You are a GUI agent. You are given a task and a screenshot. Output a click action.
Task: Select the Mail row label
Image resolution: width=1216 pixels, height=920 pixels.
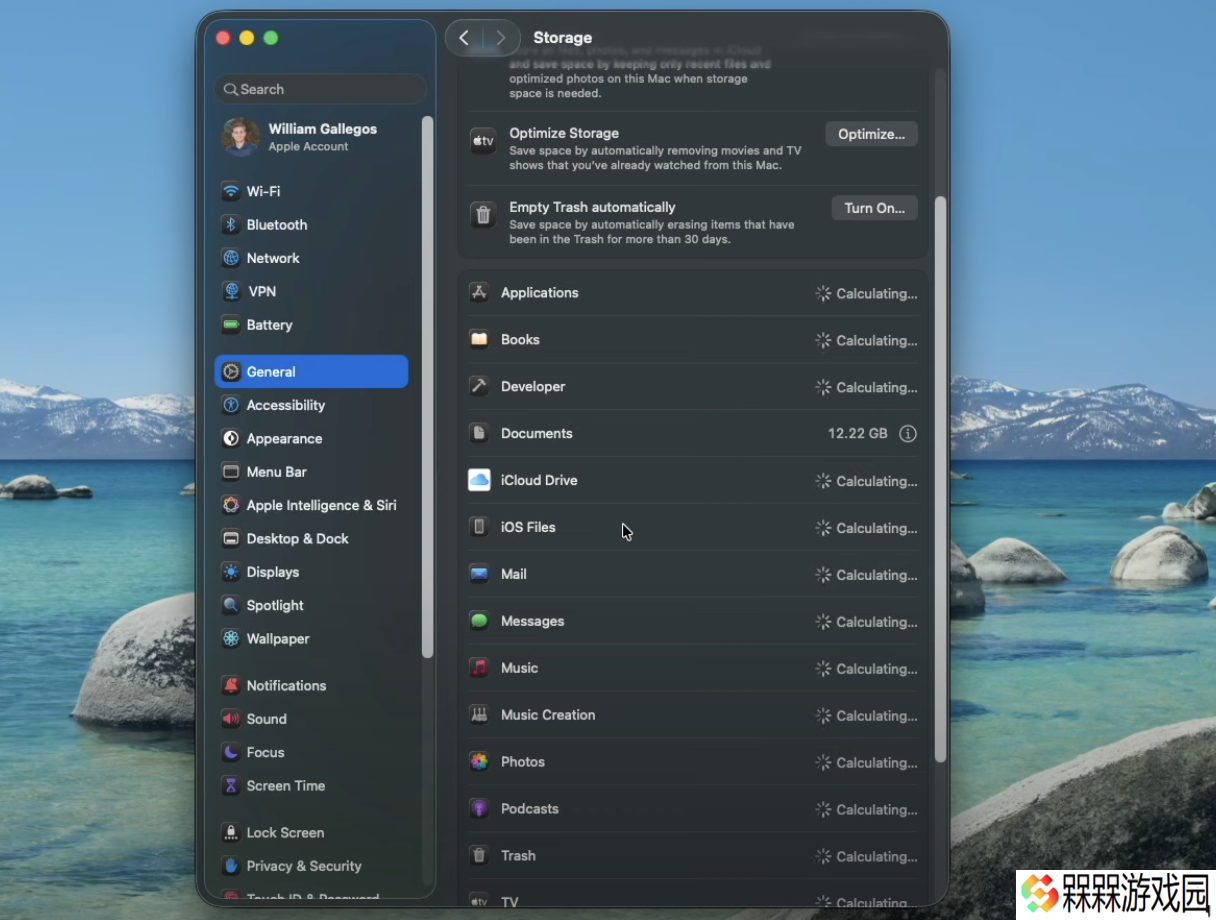pyautogui.click(x=514, y=574)
